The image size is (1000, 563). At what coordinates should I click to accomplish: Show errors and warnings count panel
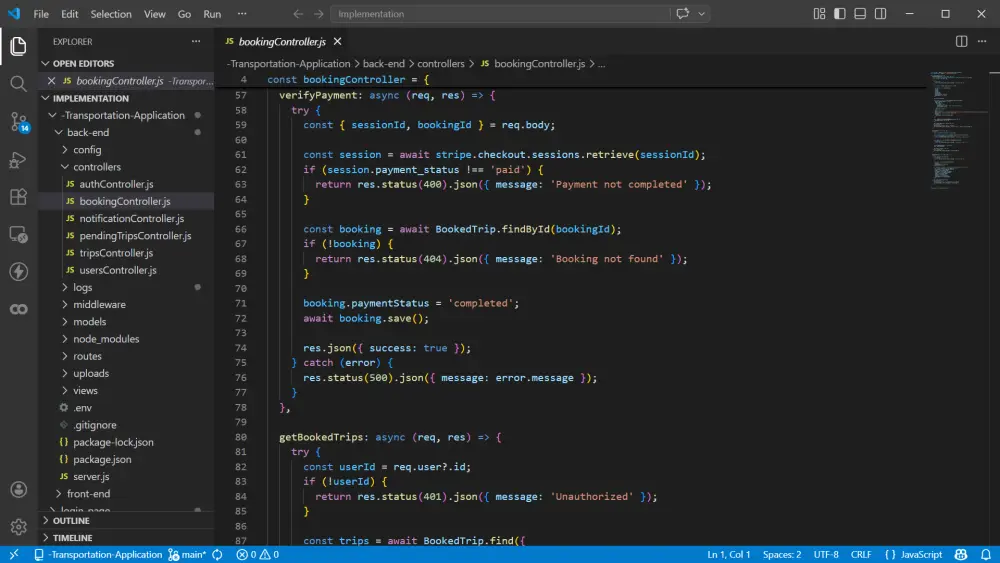258,555
